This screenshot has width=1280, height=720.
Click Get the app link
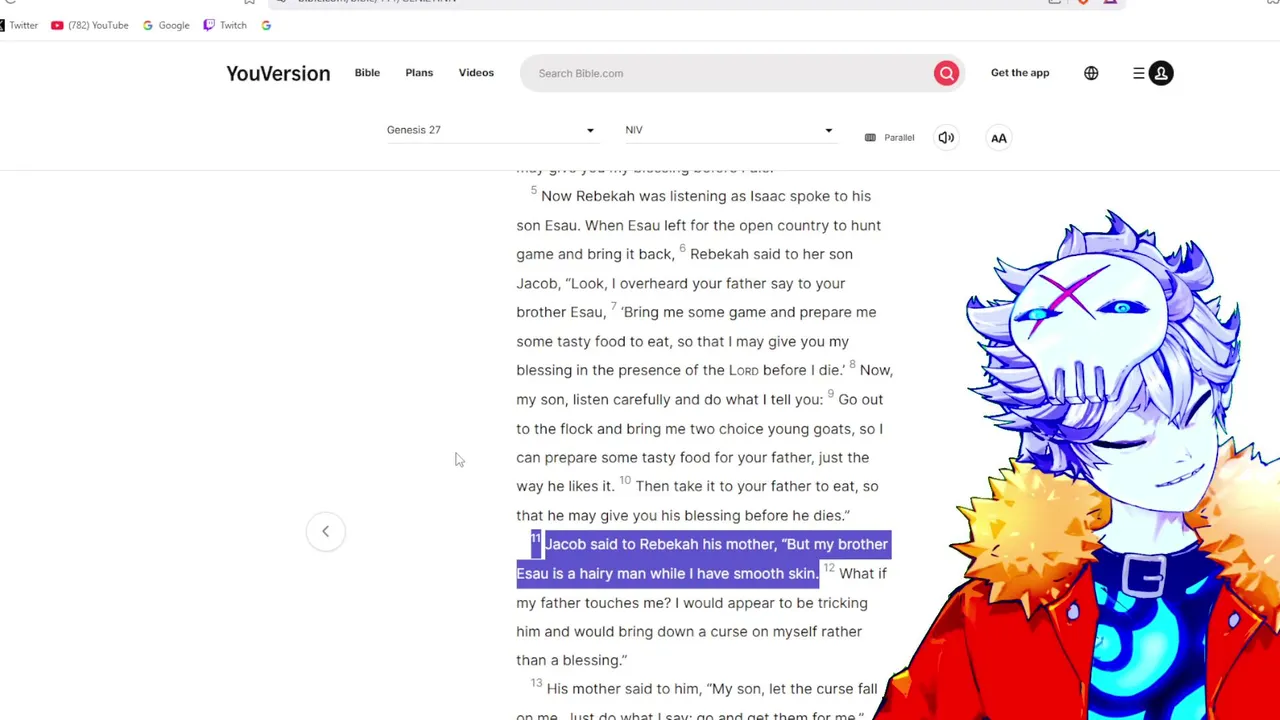[1020, 72]
